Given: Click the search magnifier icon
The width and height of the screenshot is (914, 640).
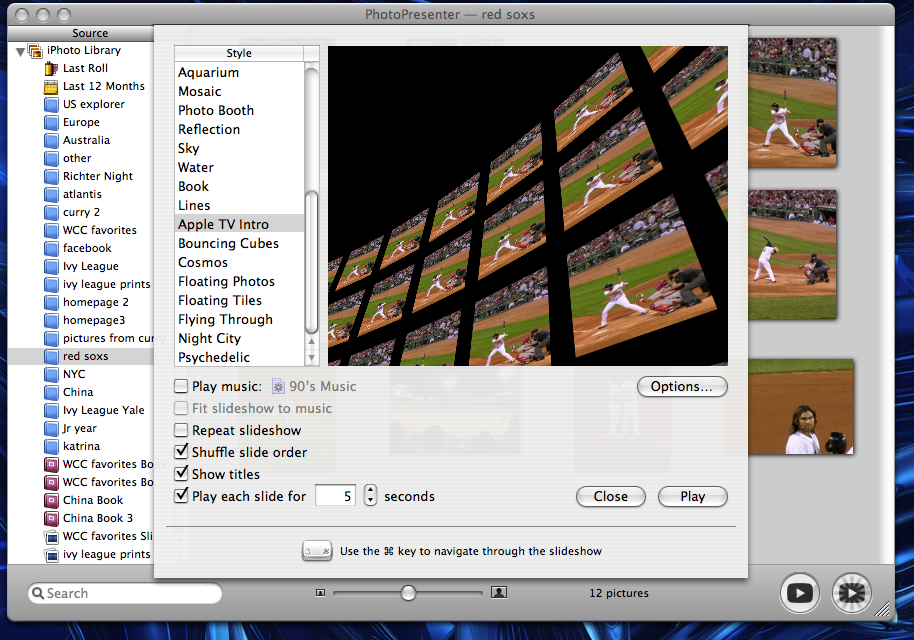Looking at the screenshot, I should point(38,593).
